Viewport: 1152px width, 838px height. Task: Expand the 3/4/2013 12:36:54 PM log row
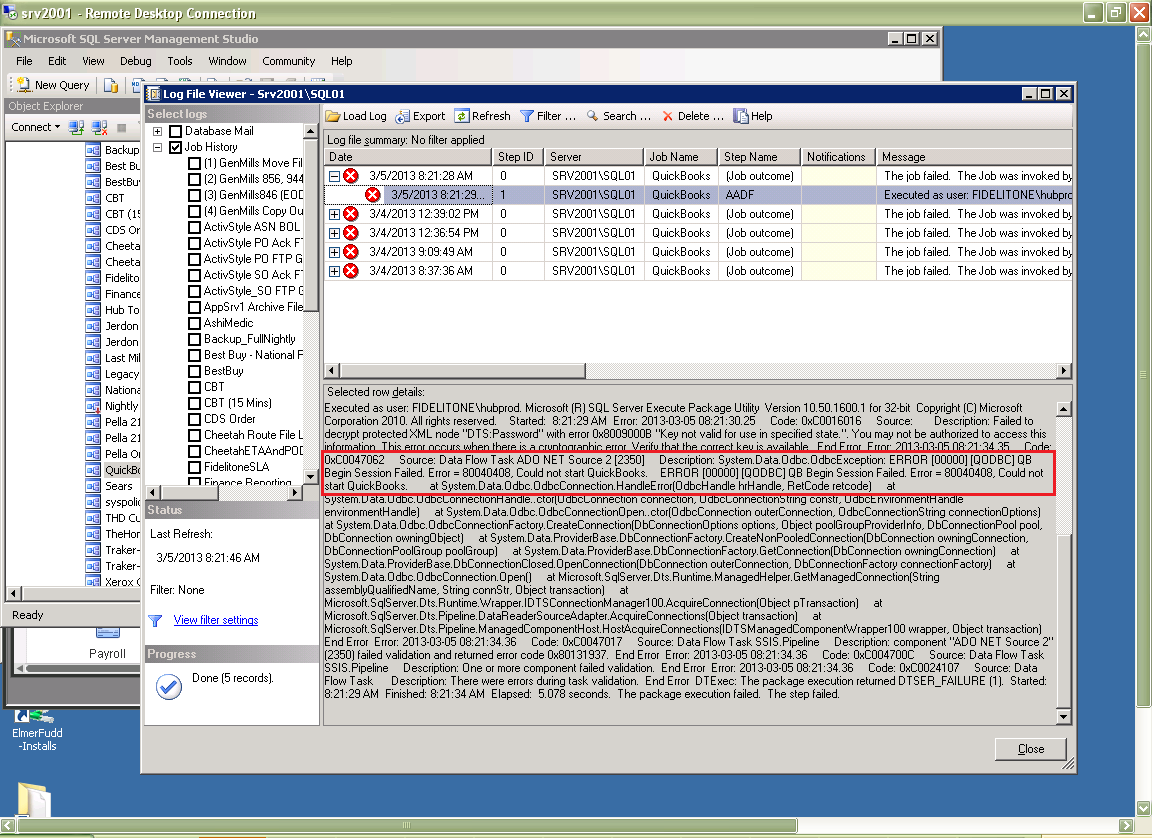[334, 234]
